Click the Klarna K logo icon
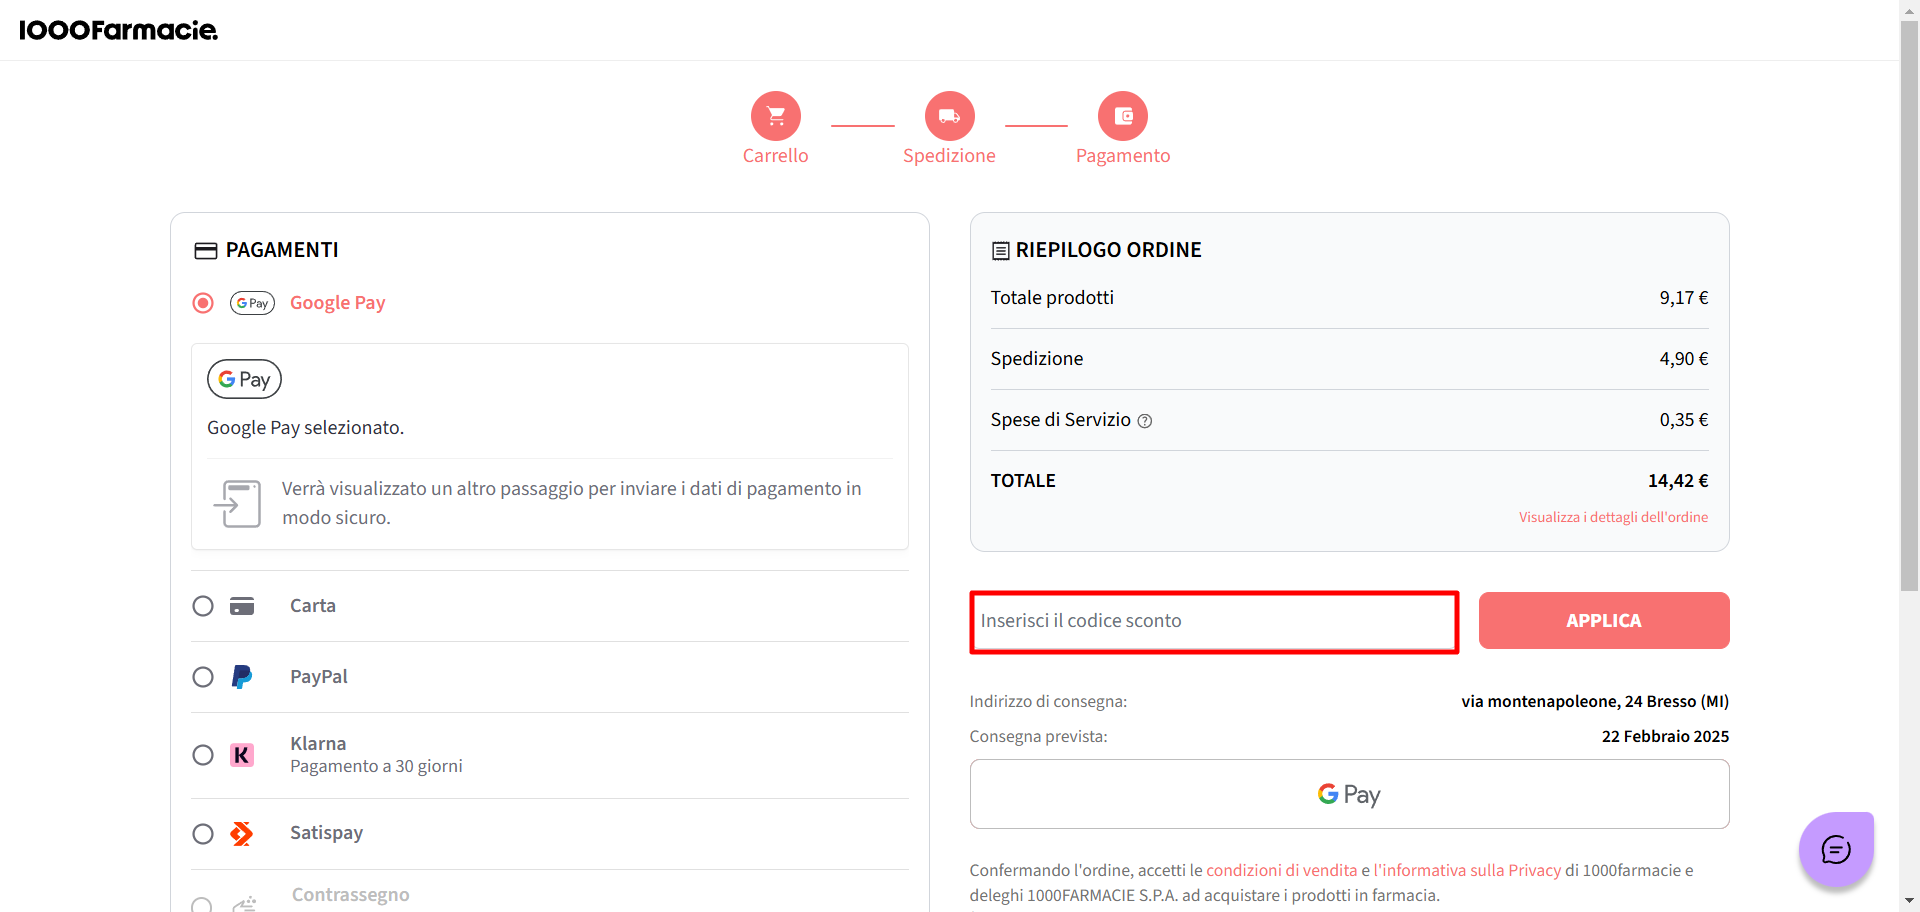The height and width of the screenshot is (912, 1920). point(242,755)
